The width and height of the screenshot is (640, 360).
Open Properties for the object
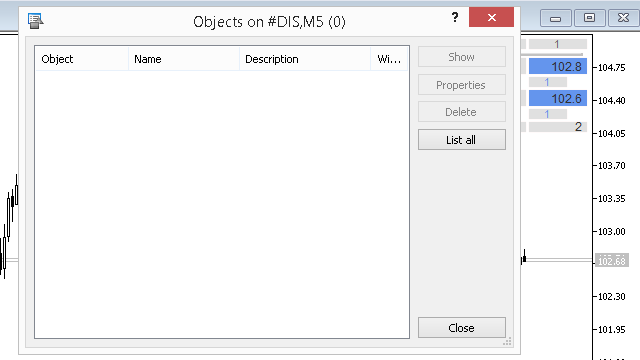[x=462, y=85]
